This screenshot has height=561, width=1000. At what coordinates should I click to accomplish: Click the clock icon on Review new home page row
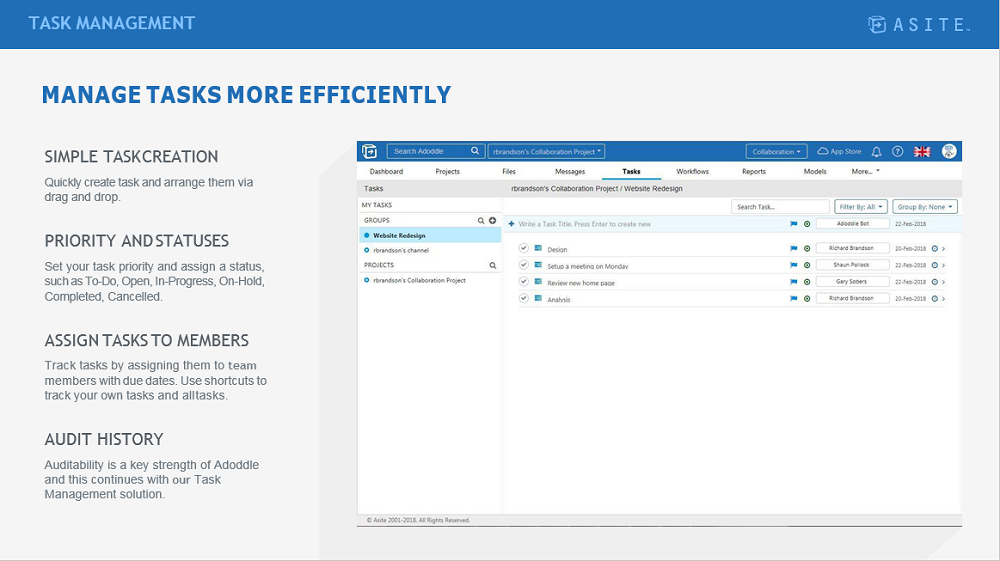click(935, 282)
